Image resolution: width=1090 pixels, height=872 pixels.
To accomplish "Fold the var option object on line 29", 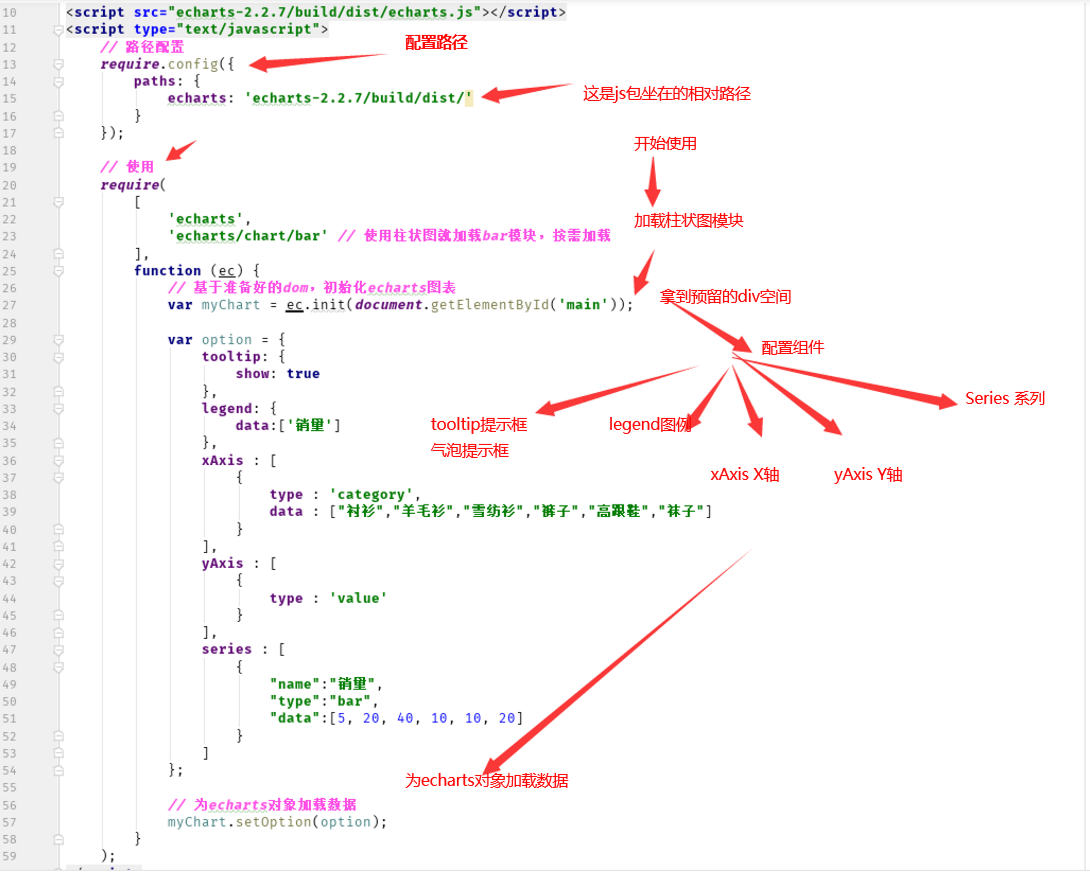I will point(58,340).
